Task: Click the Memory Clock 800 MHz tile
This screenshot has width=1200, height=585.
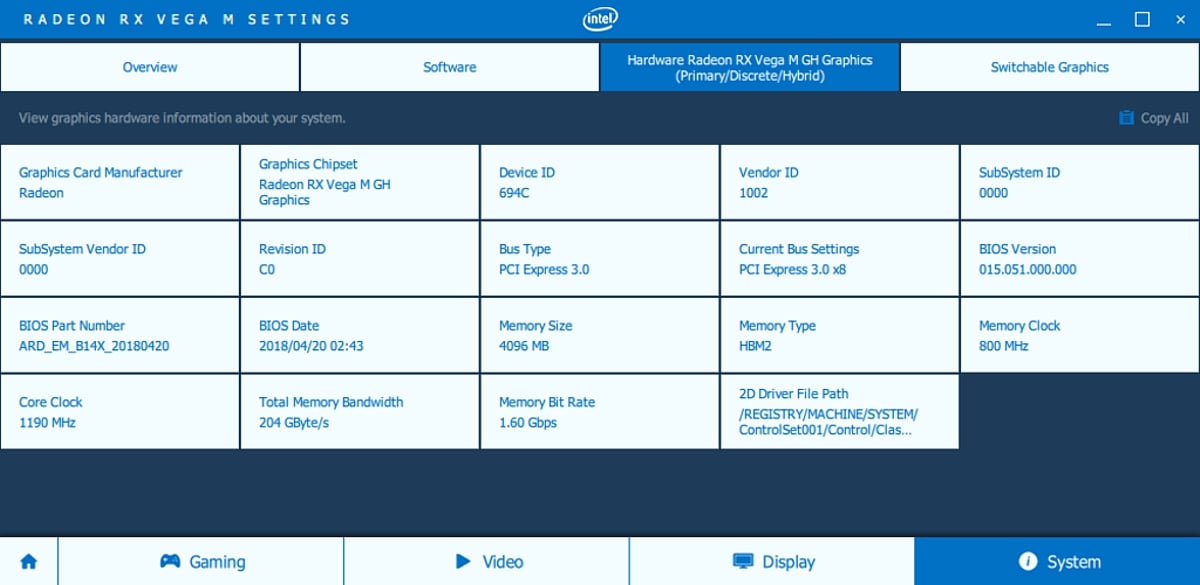Action: tap(1080, 335)
